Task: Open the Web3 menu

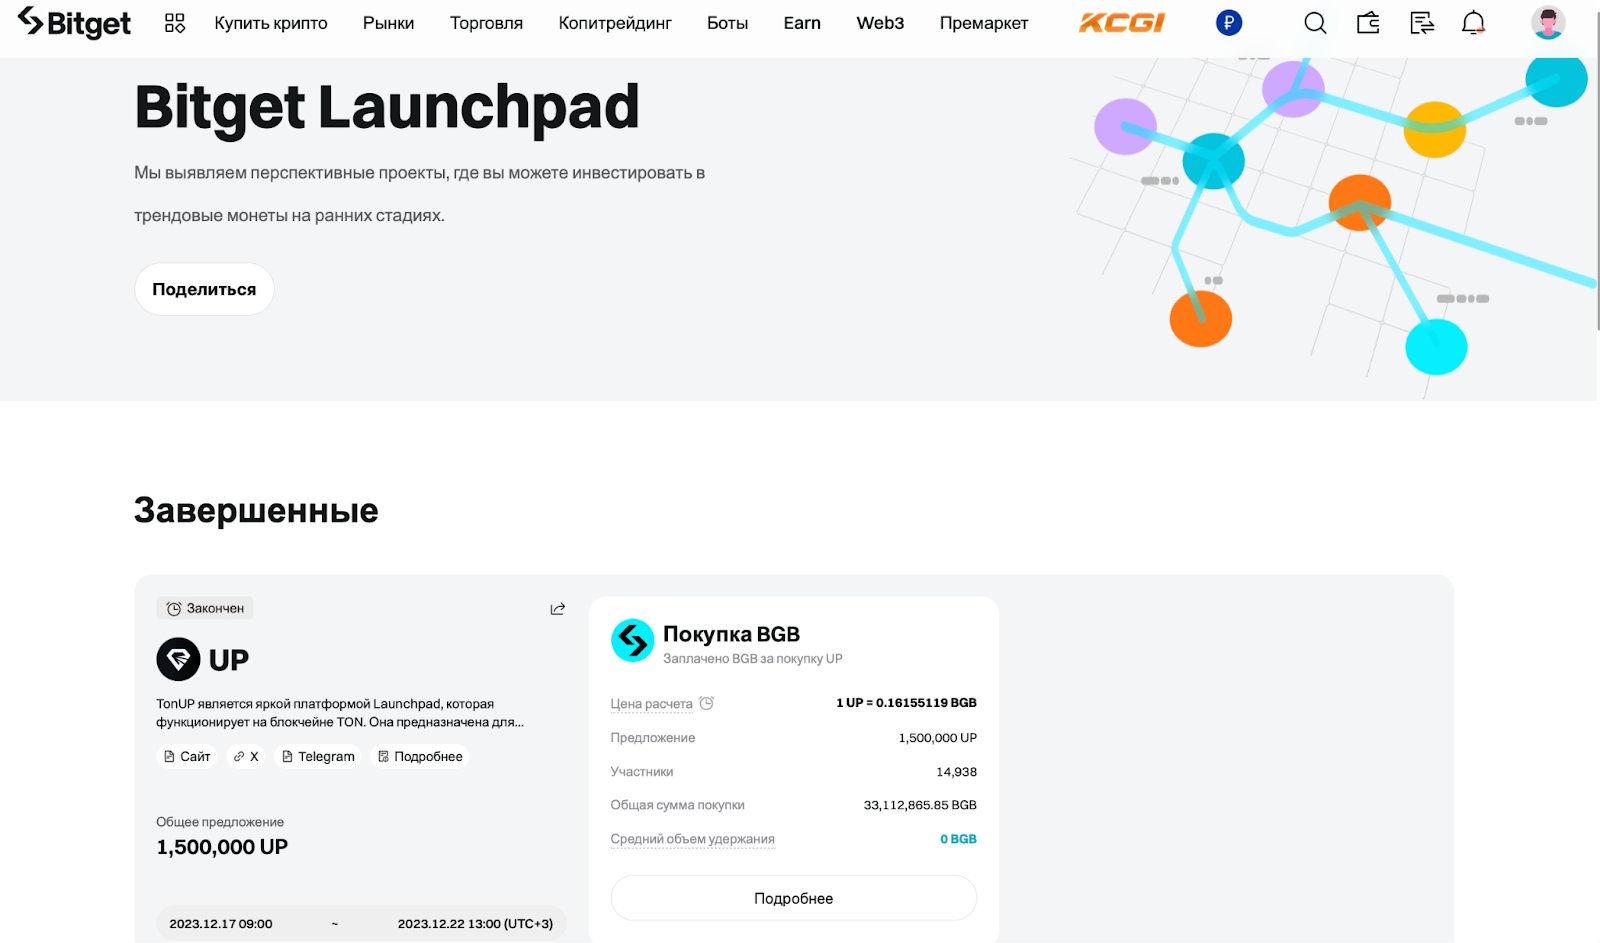Action: click(880, 23)
